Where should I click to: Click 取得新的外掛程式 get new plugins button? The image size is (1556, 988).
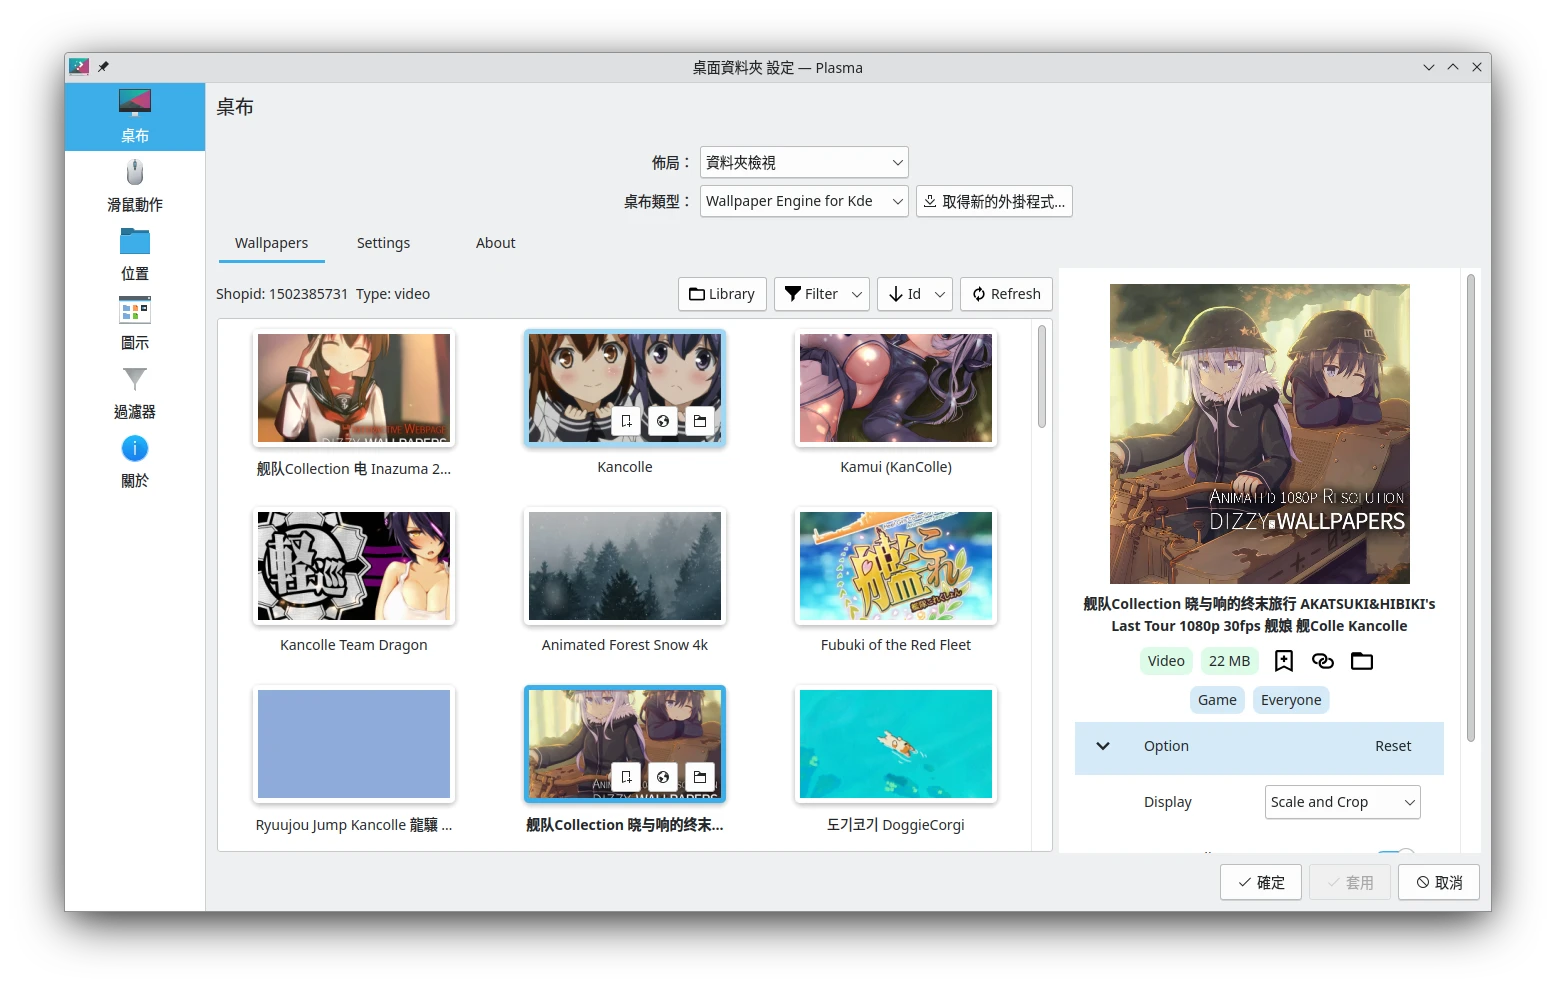[x=994, y=201]
